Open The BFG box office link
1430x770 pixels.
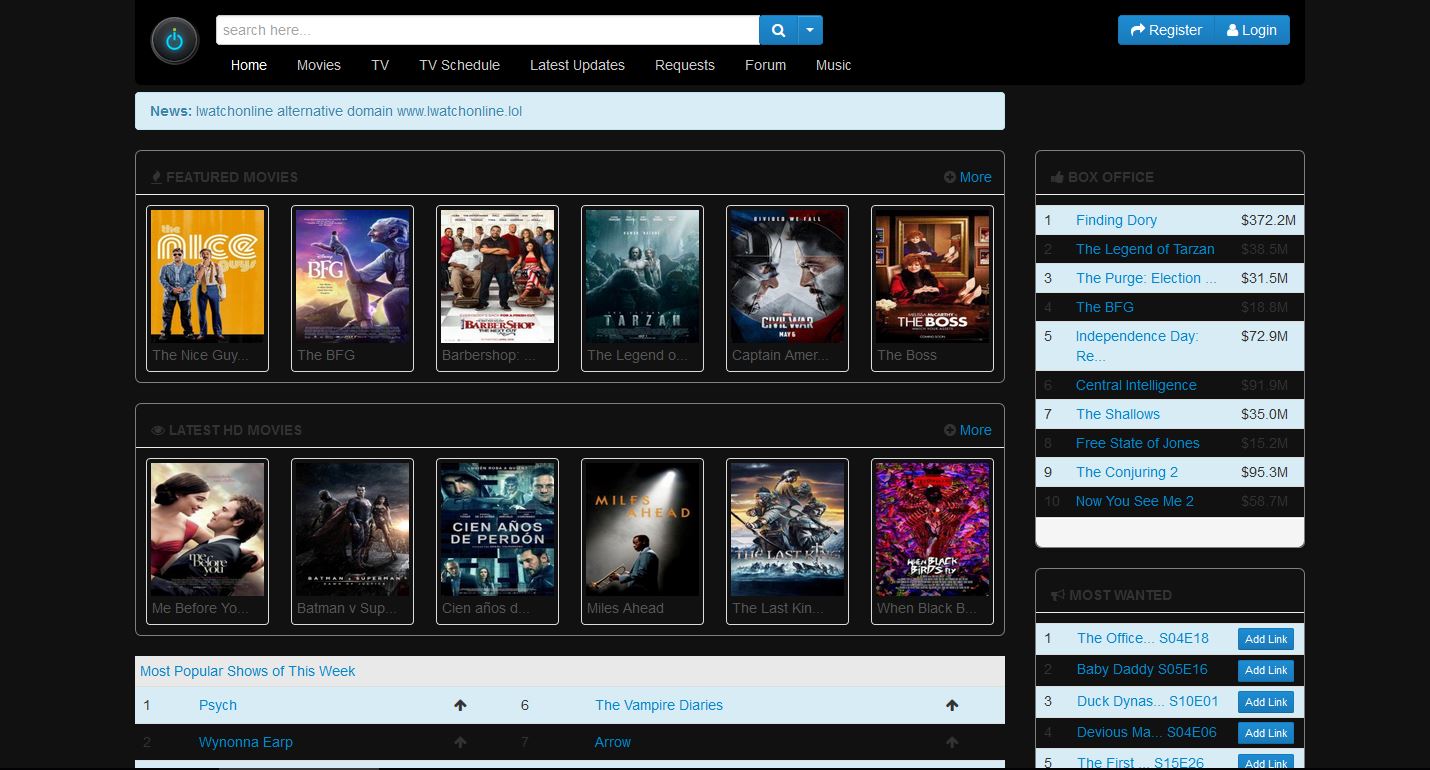coord(1105,307)
